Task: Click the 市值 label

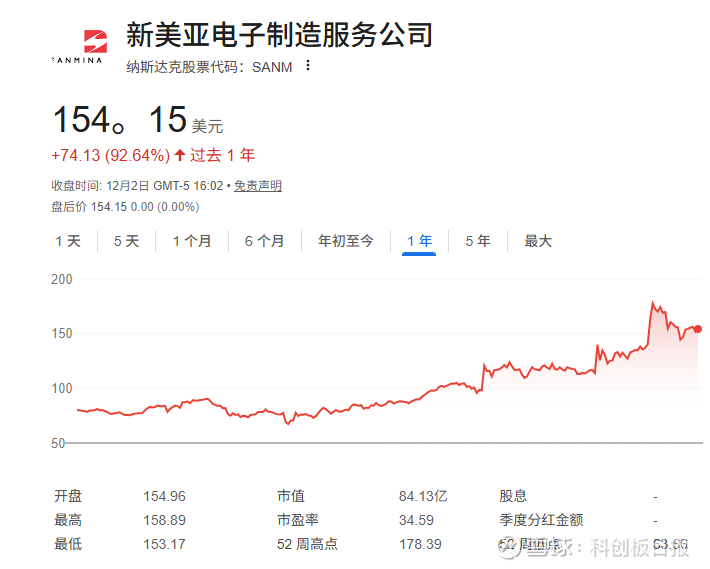Action: click(291, 496)
